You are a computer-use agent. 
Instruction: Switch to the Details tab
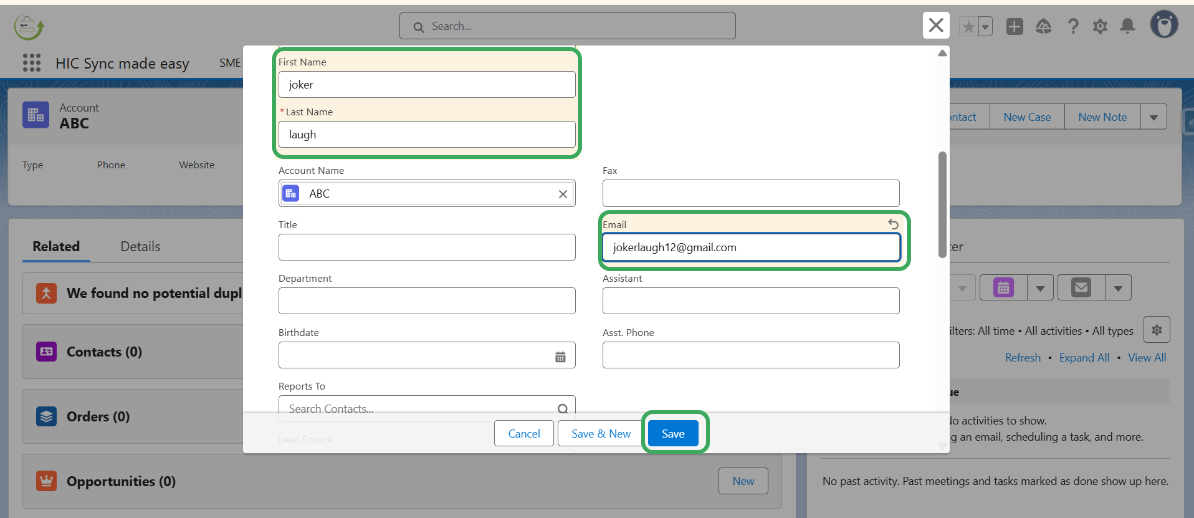coord(140,246)
